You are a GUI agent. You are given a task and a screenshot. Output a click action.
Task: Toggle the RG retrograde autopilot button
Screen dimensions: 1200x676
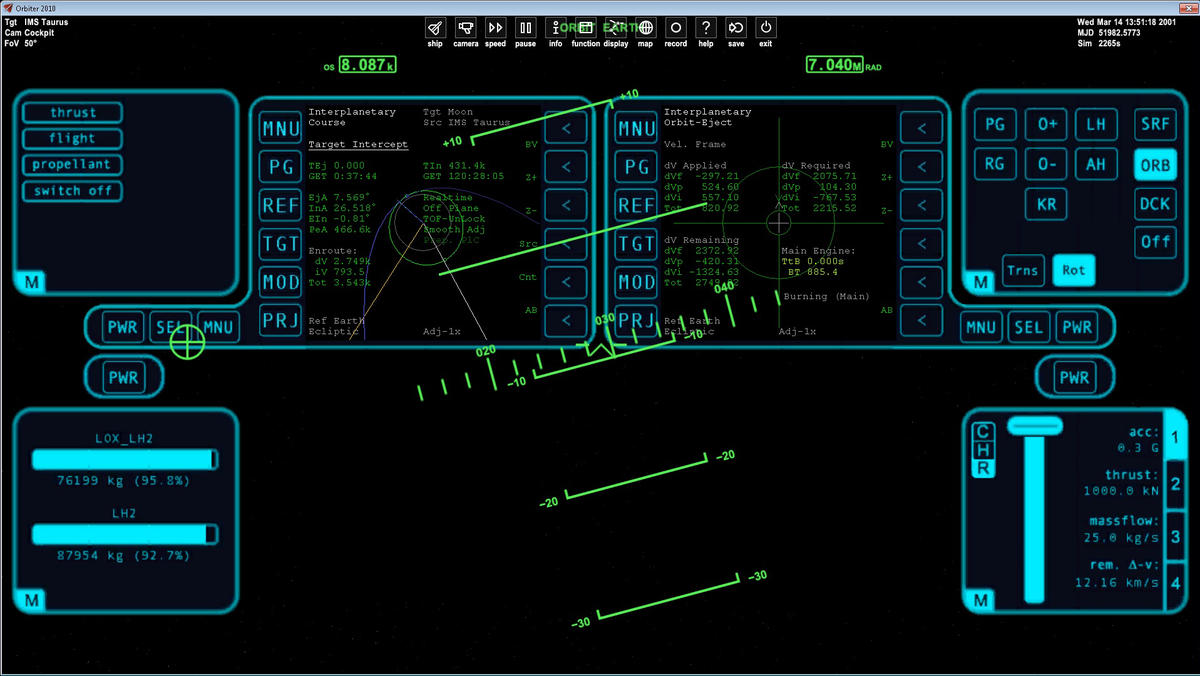pyautogui.click(x=995, y=164)
